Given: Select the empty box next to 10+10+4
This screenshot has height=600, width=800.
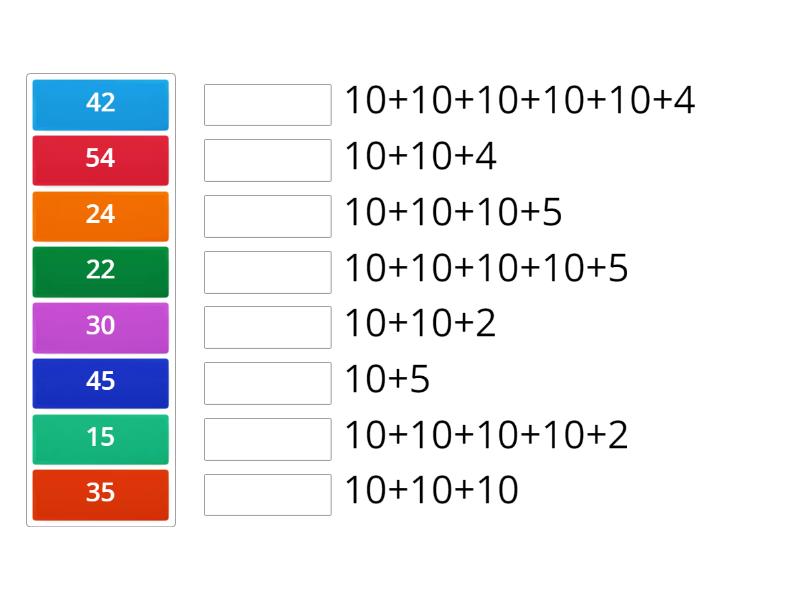Looking at the screenshot, I should click(x=267, y=160).
